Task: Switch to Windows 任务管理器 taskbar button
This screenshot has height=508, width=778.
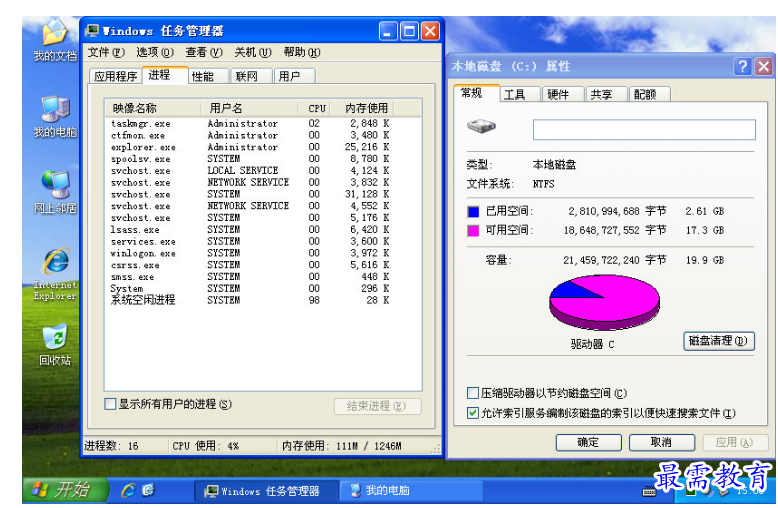Action: pos(265,491)
